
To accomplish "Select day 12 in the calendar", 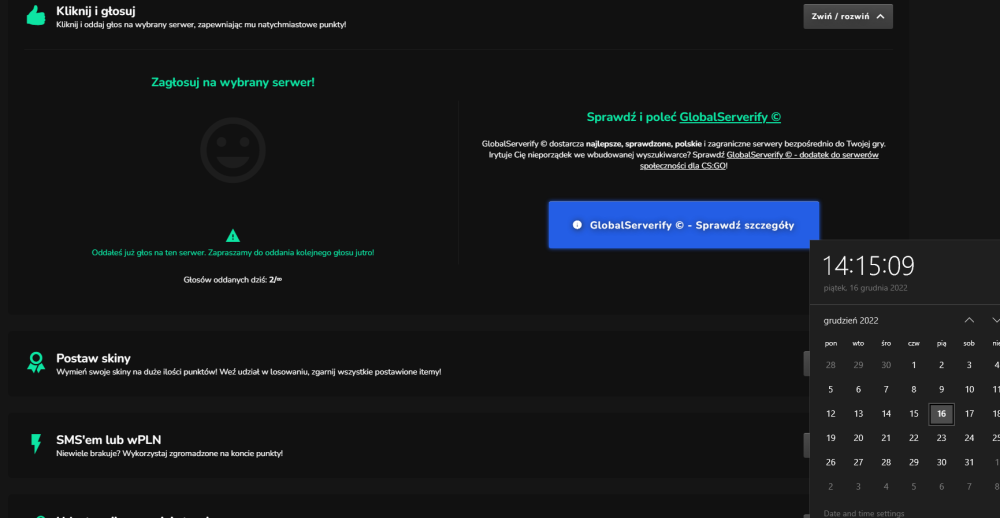I will pyautogui.click(x=830, y=414).
